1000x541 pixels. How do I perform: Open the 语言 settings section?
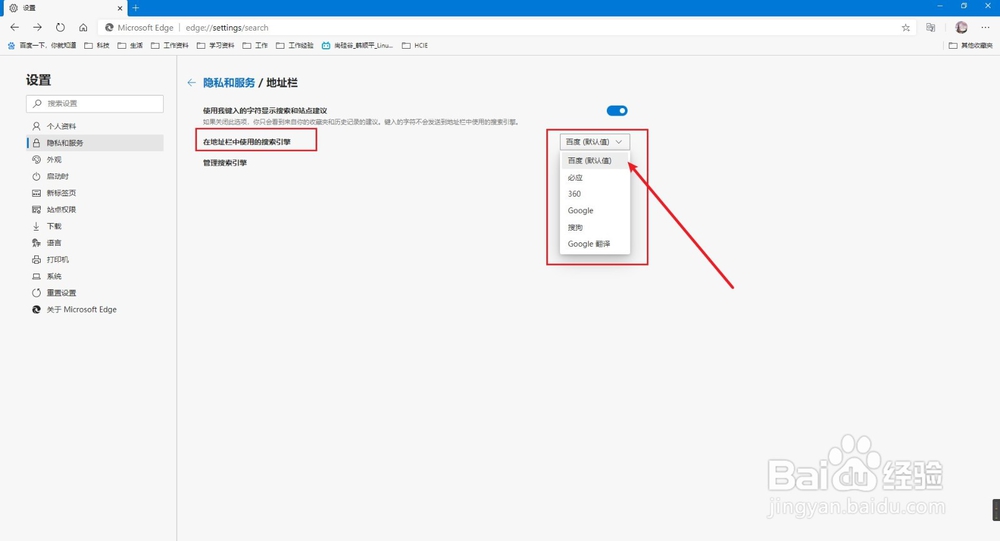(x=95, y=242)
